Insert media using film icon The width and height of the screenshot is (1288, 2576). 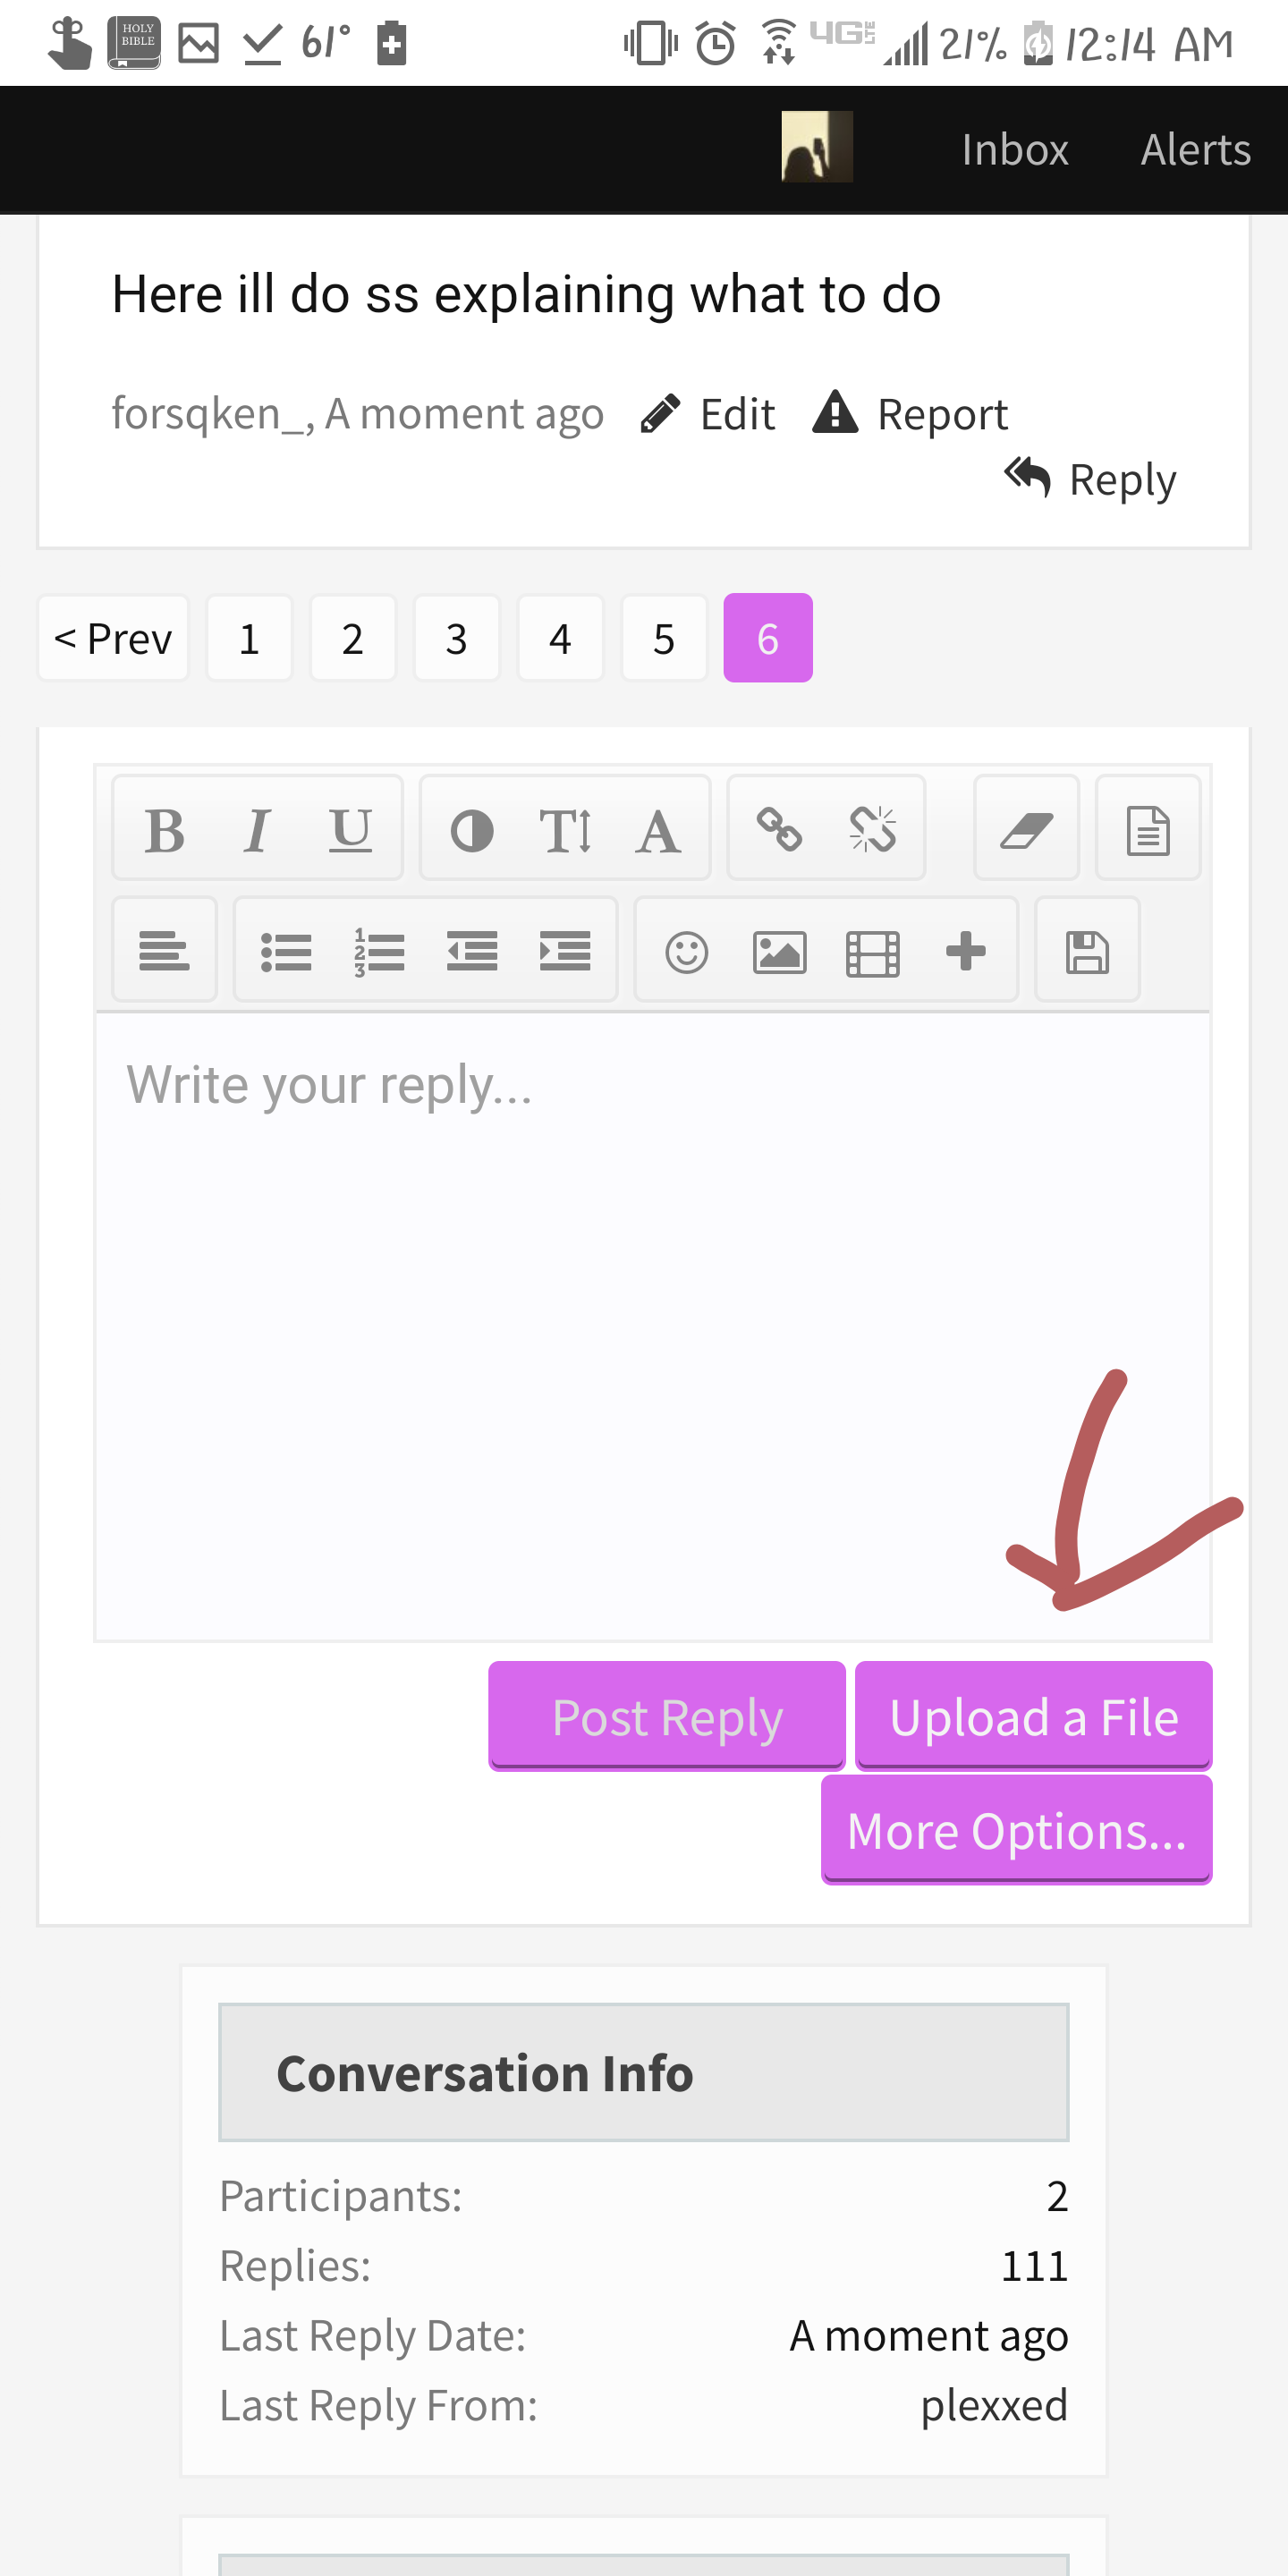(873, 951)
